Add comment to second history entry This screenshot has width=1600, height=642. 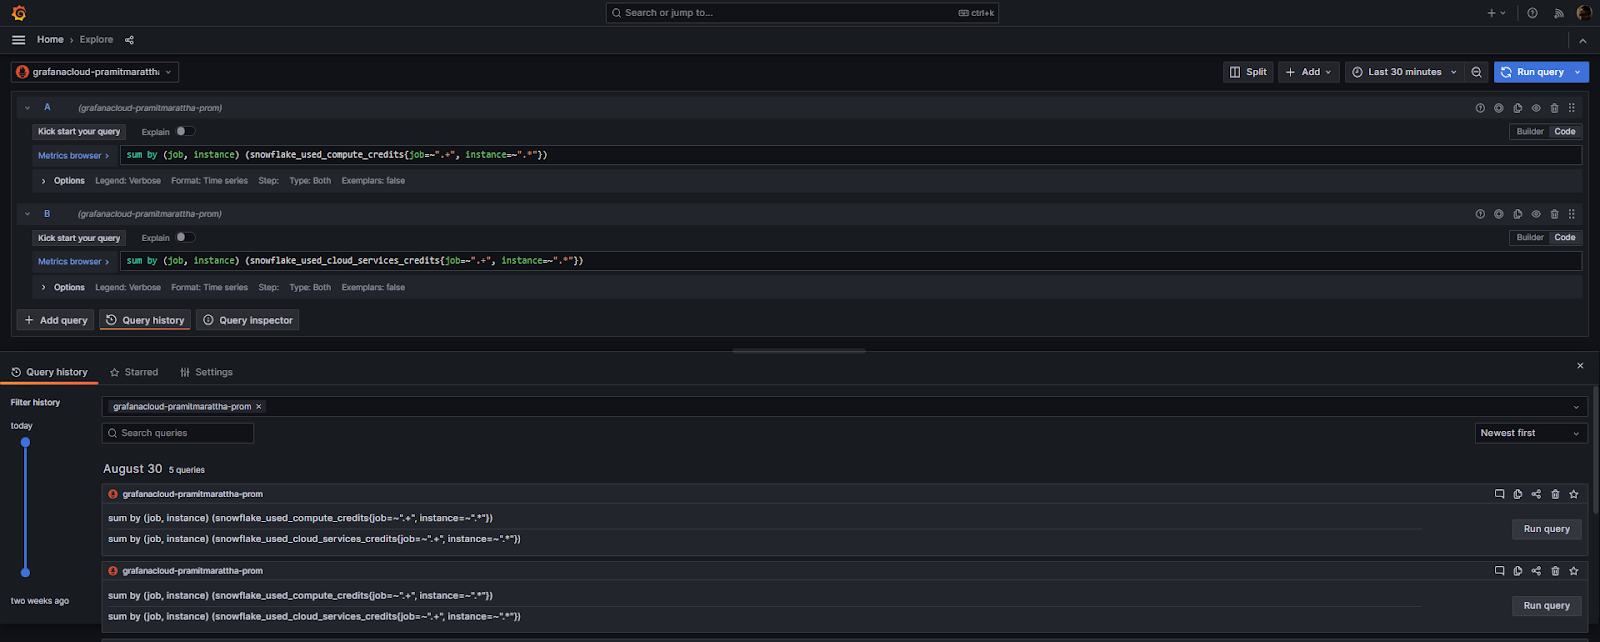pos(1499,571)
